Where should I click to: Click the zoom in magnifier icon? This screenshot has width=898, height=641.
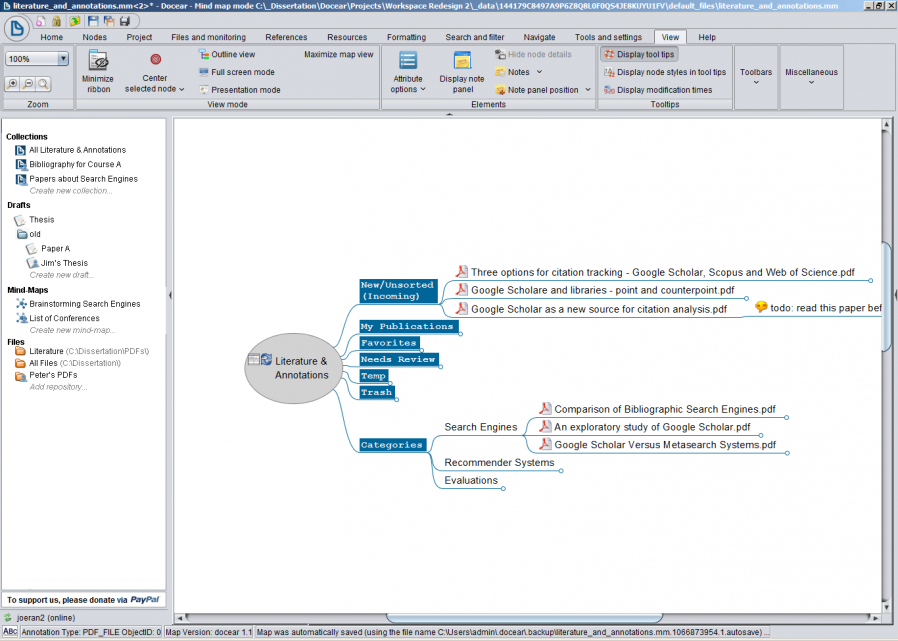(12, 84)
